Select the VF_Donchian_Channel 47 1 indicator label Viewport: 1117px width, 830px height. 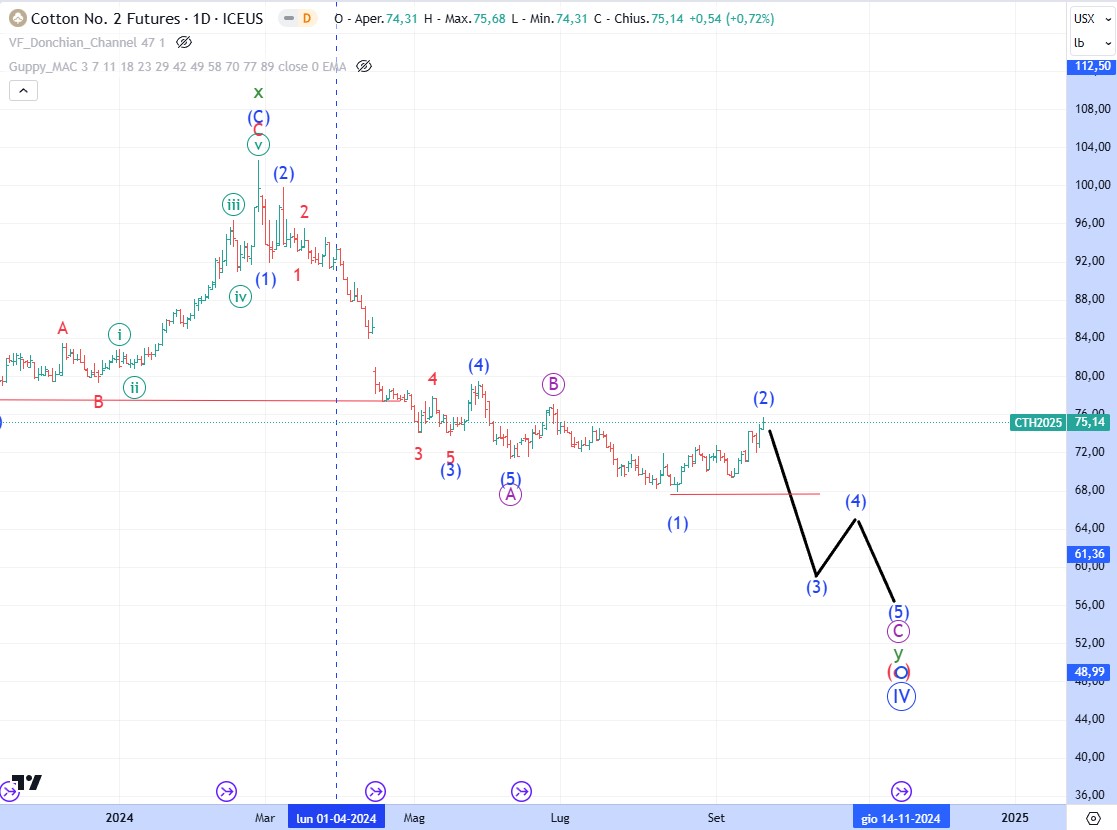(x=87, y=43)
